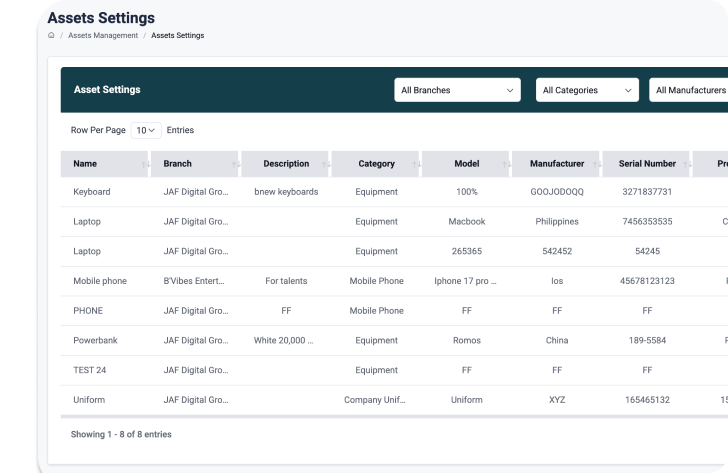Go to Assets Management breadcrumb link
The height and width of the screenshot is (473, 728).
pyautogui.click(x=103, y=35)
